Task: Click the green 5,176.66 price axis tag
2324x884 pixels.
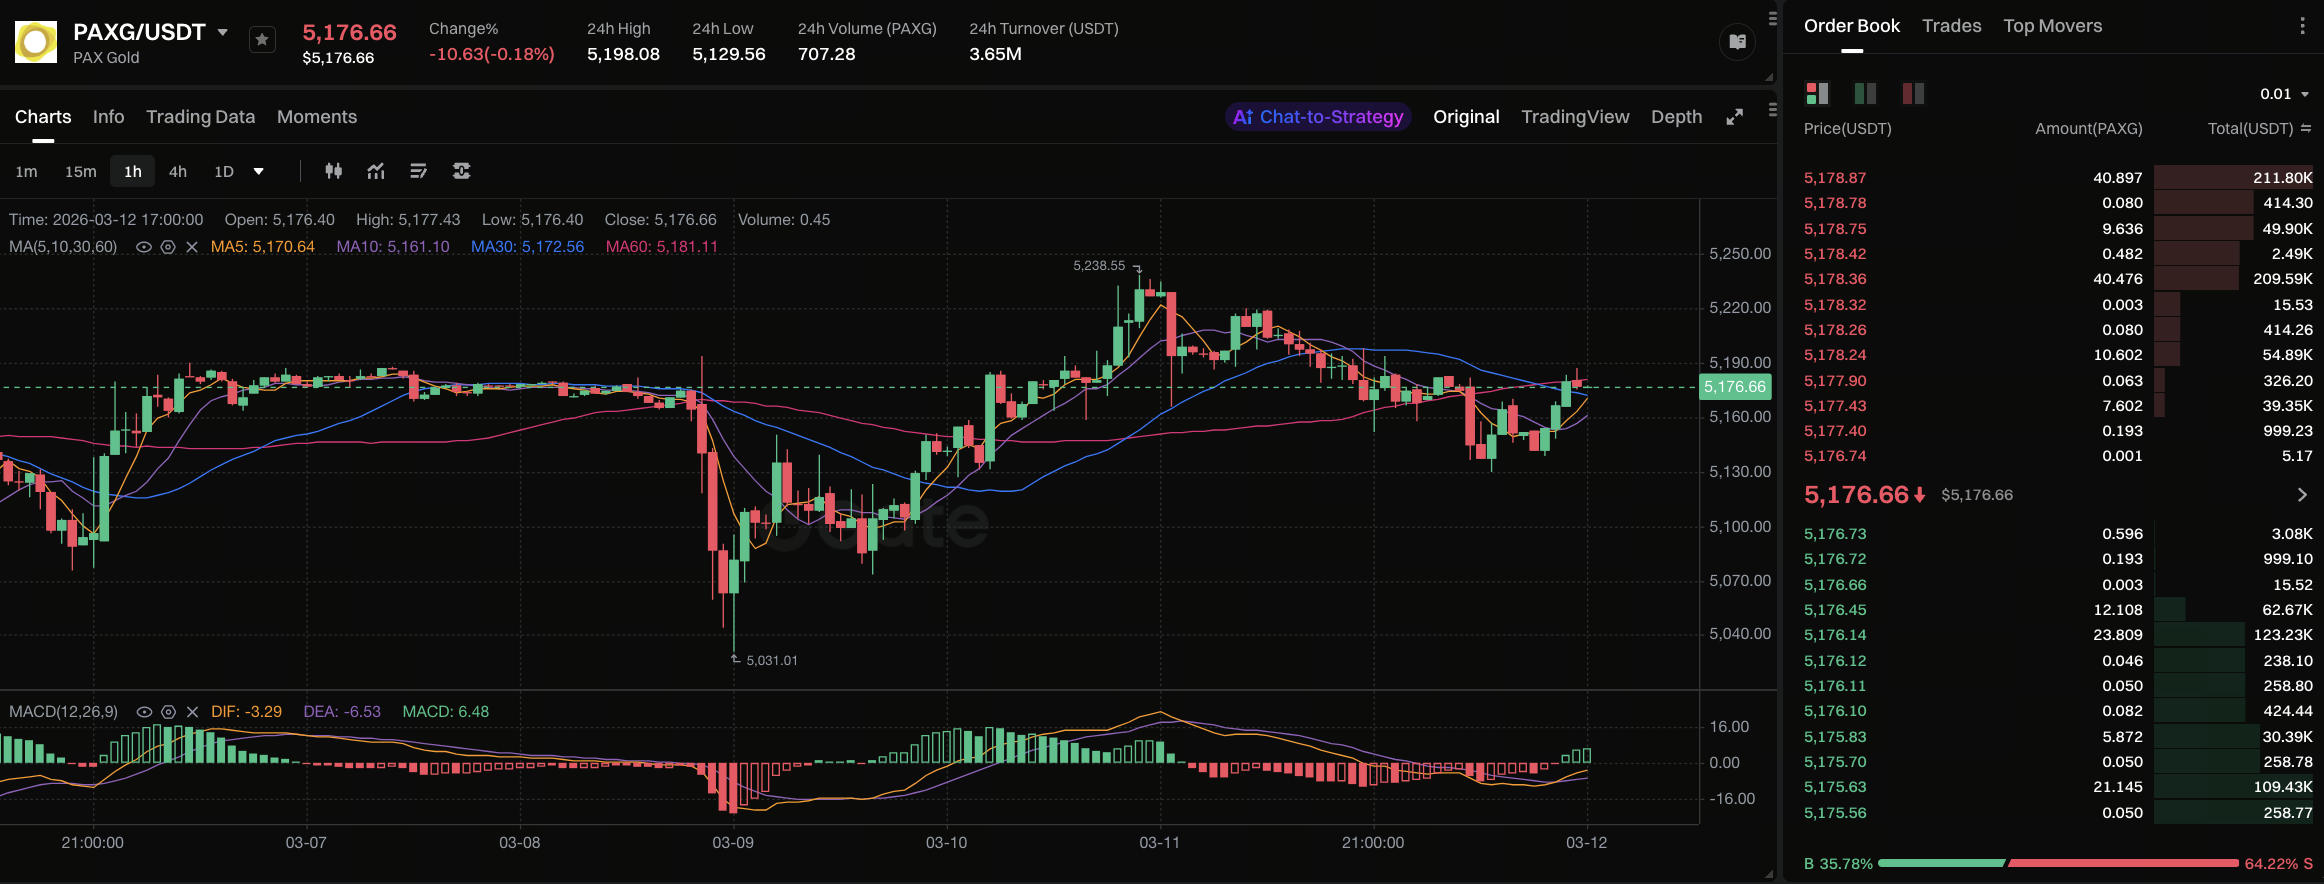Action: (1735, 387)
